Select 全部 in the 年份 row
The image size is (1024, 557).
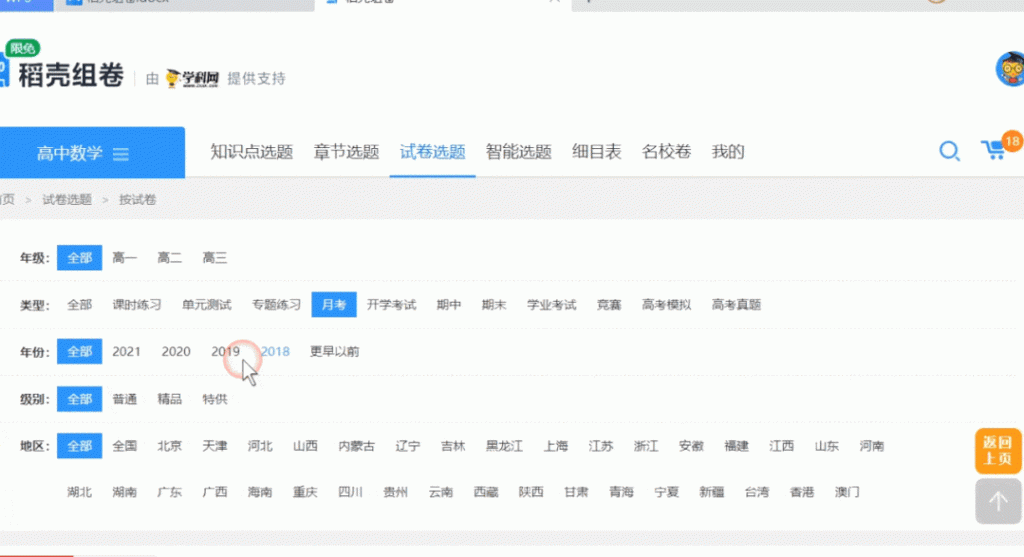[x=80, y=351]
